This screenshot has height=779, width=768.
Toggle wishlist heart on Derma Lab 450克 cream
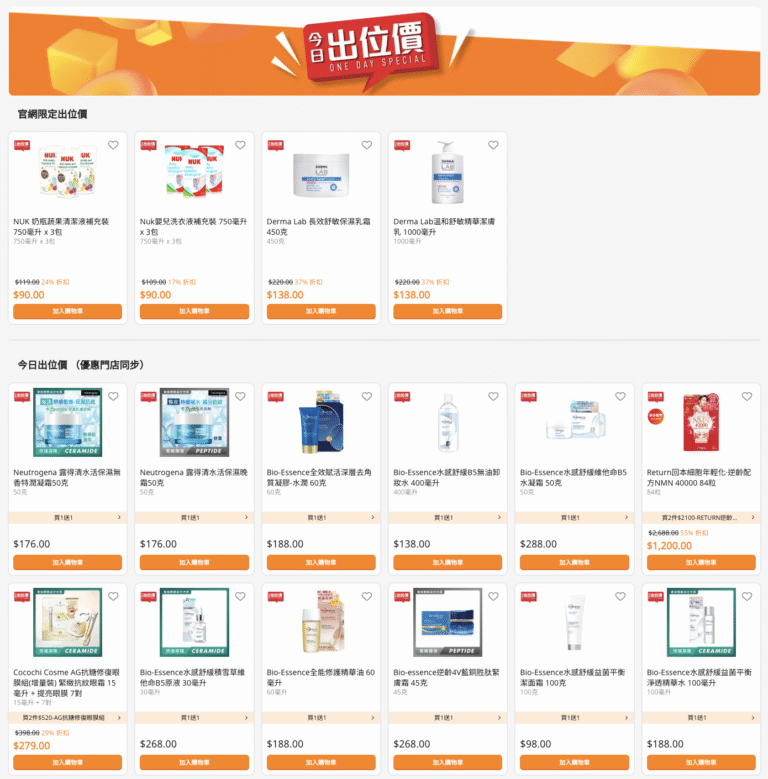click(367, 145)
